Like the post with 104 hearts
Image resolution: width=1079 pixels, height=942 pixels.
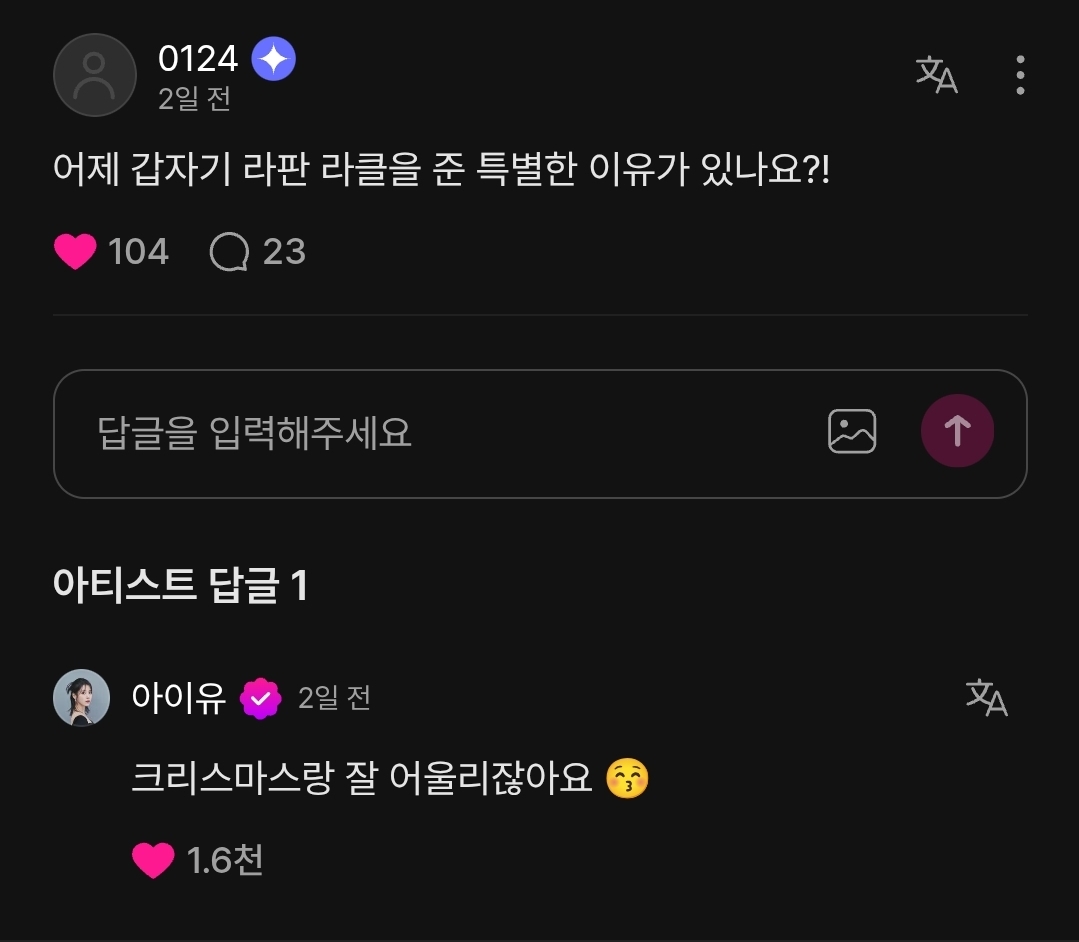[x=75, y=252]
